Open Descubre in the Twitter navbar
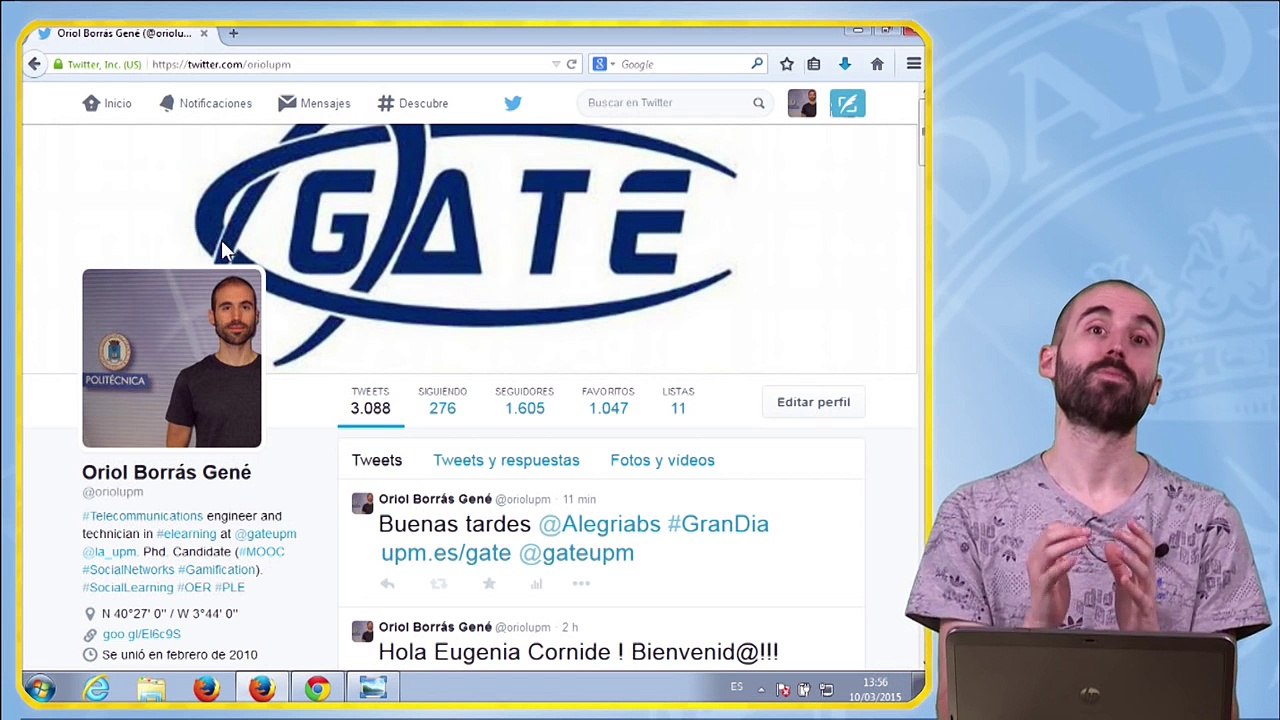The image size is (1280, 720). (x=413, y=103)
